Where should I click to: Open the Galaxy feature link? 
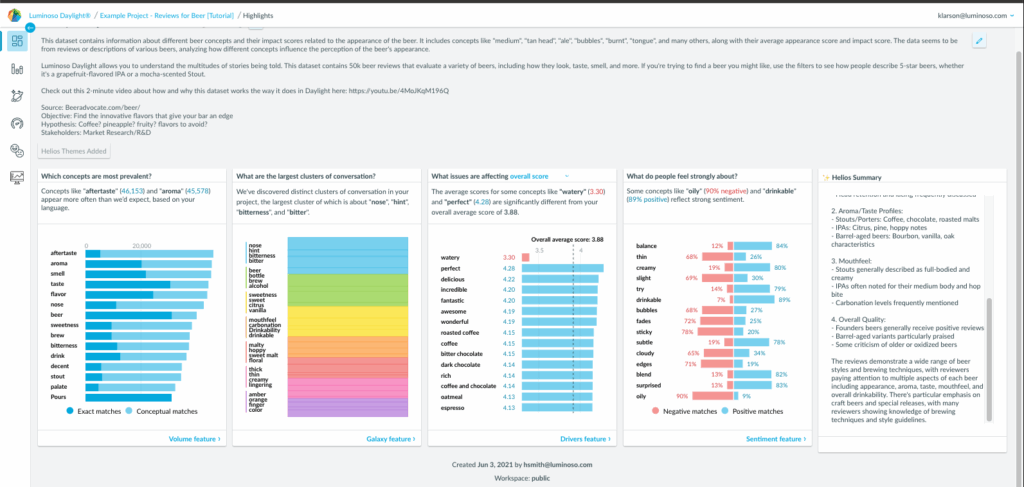point(389,438)
